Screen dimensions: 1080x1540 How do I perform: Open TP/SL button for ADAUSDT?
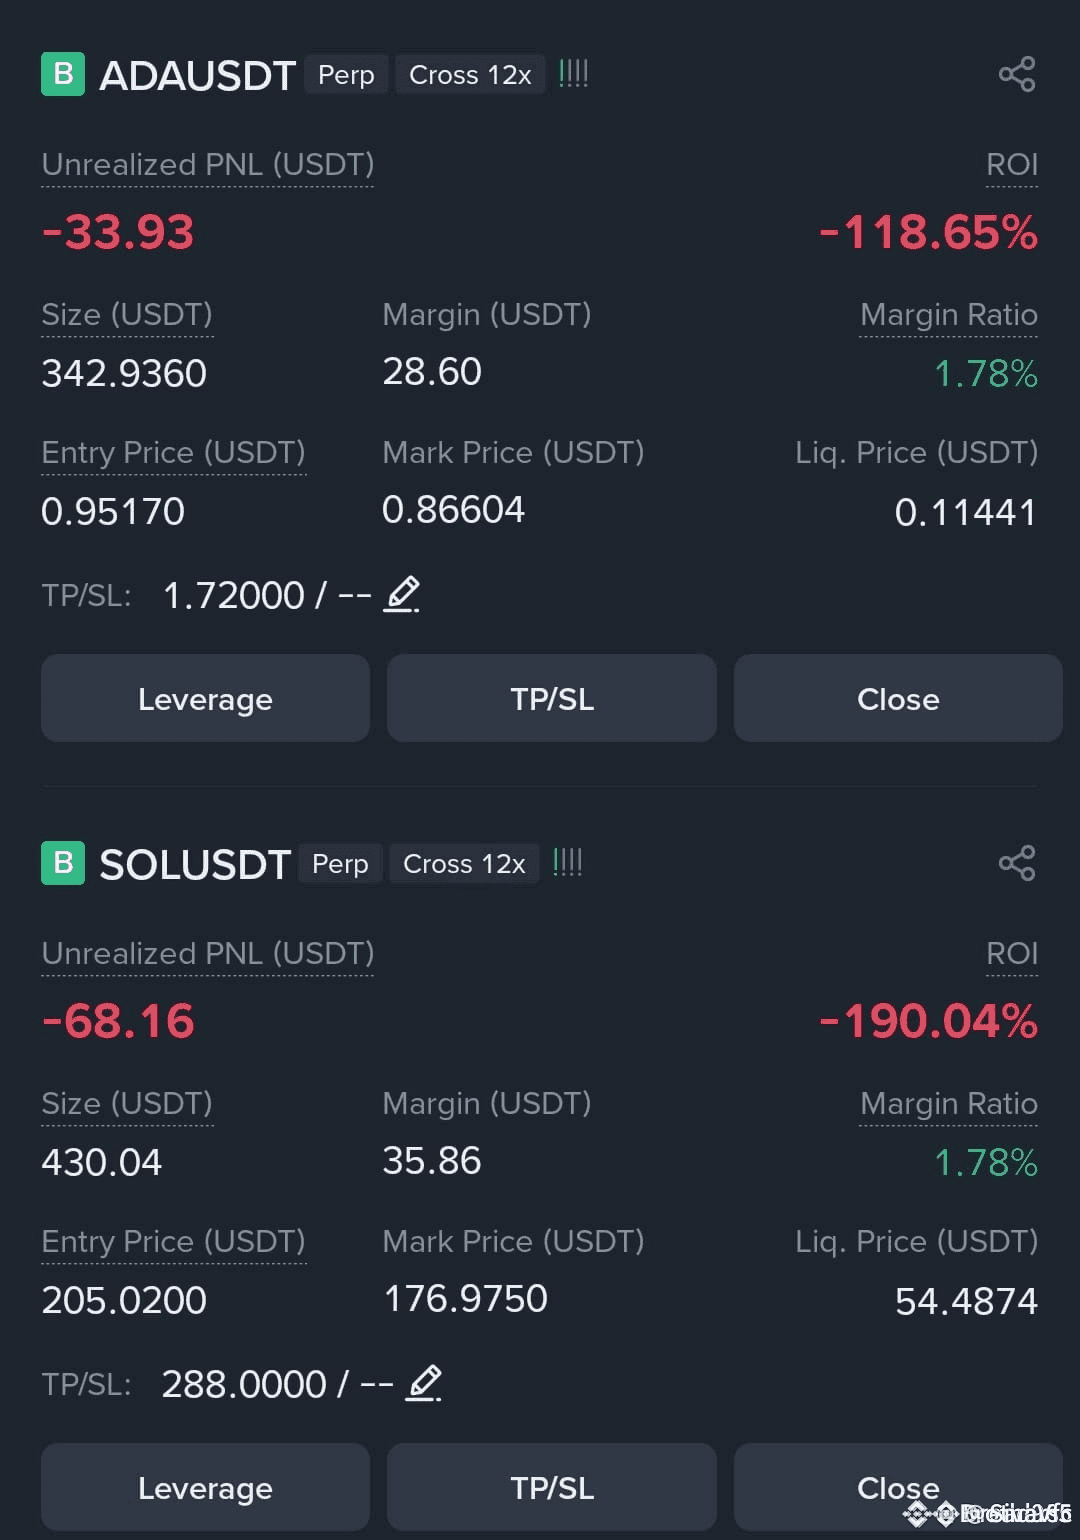tap(552, 698)
